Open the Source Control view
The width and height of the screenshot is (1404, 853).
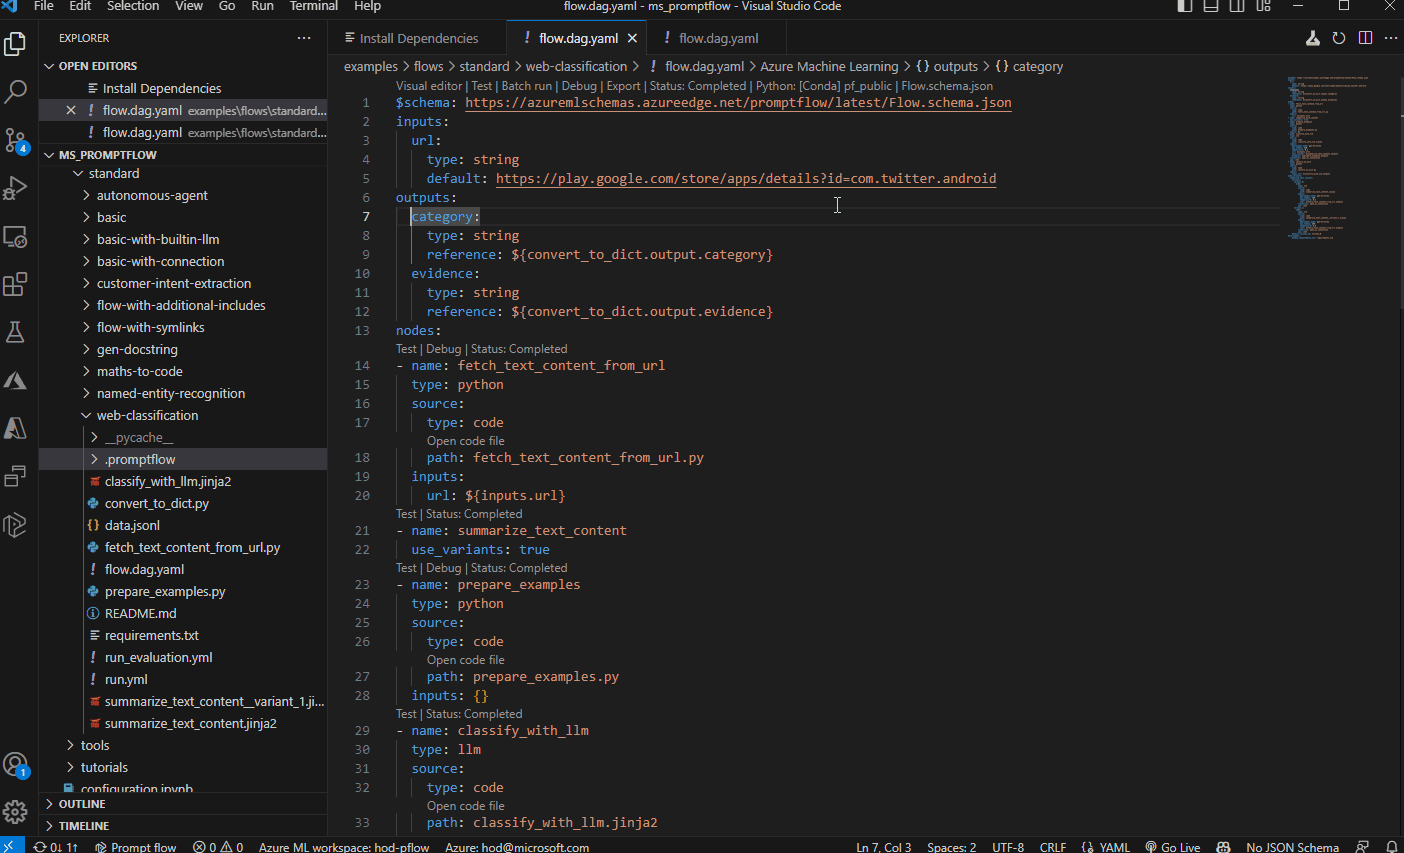pos(16,140)
